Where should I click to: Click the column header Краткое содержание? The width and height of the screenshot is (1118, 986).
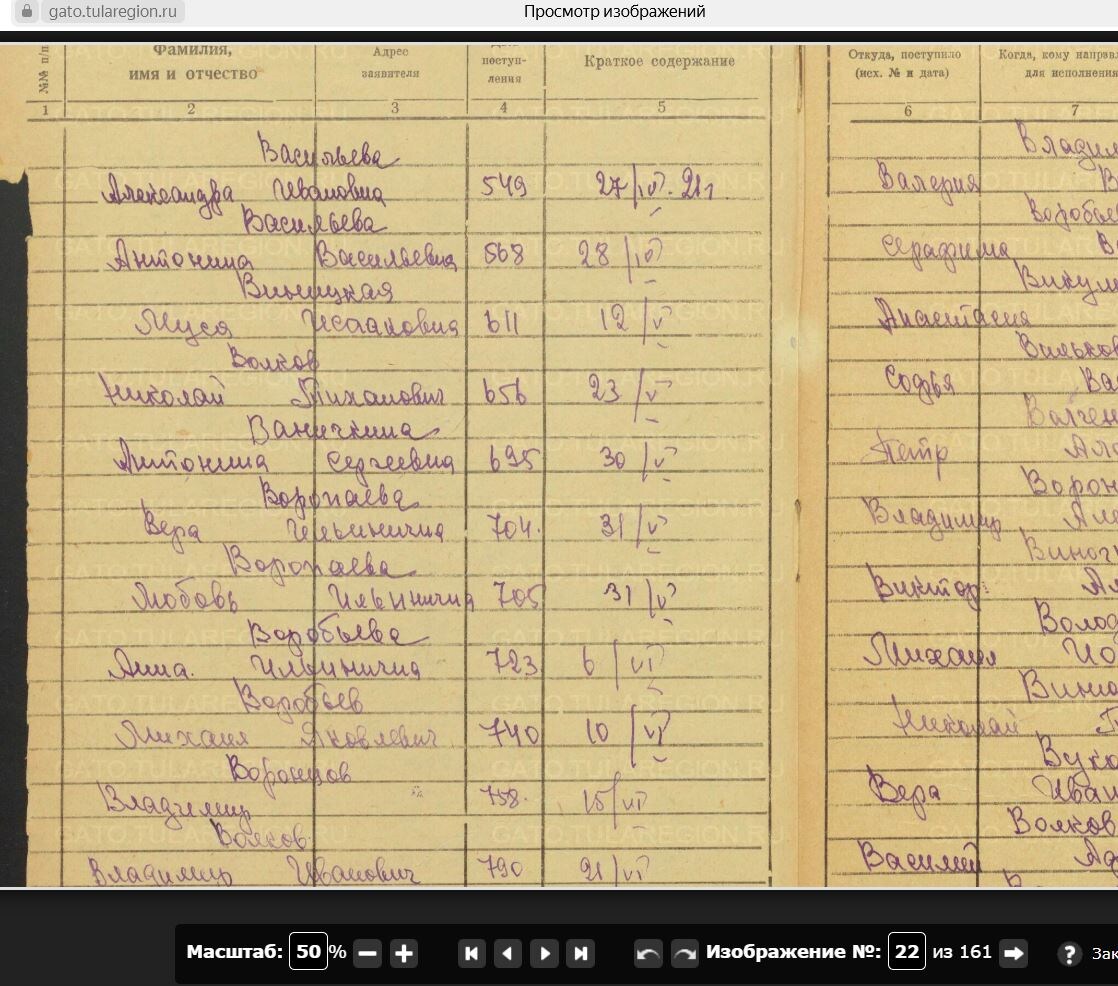click(660, 61)
